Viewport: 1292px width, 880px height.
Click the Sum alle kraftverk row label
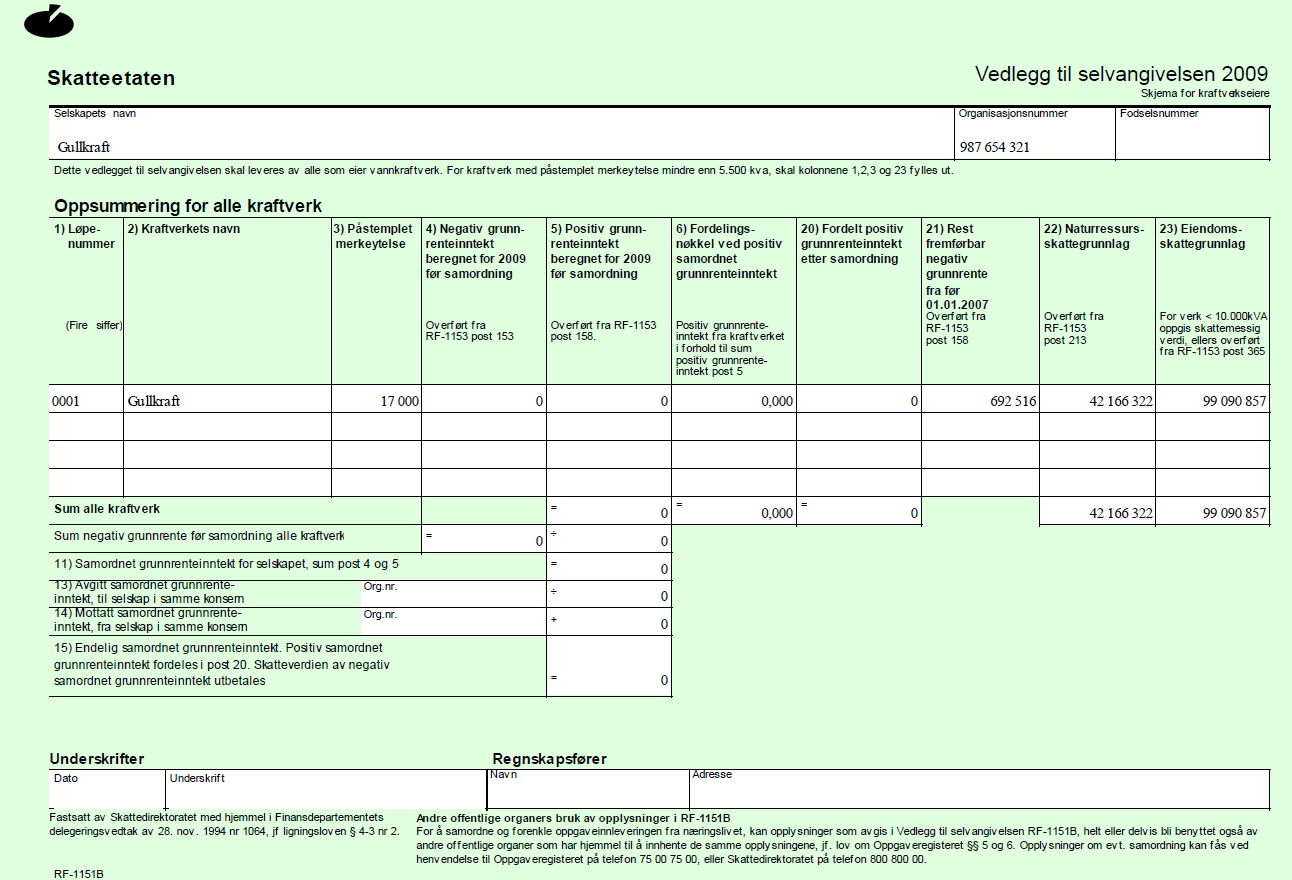pyautogui.click(x=107, y=509)
